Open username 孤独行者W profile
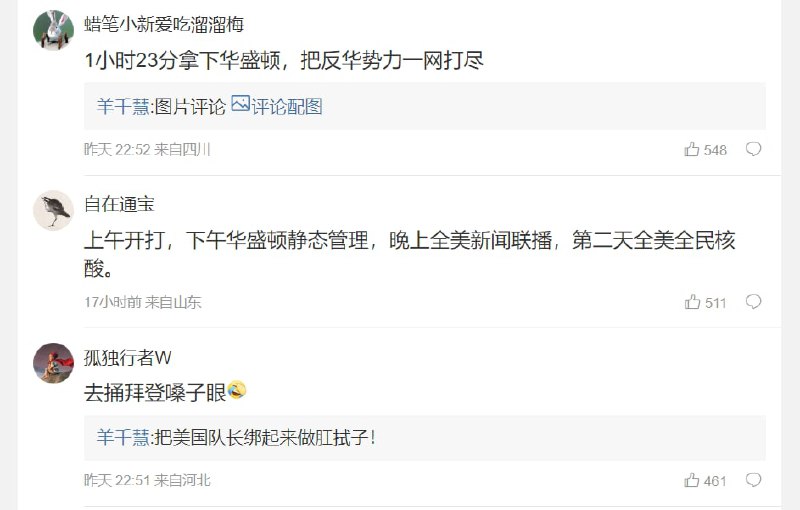Screen dimensions: 800x510 click(x=128, y=358)
